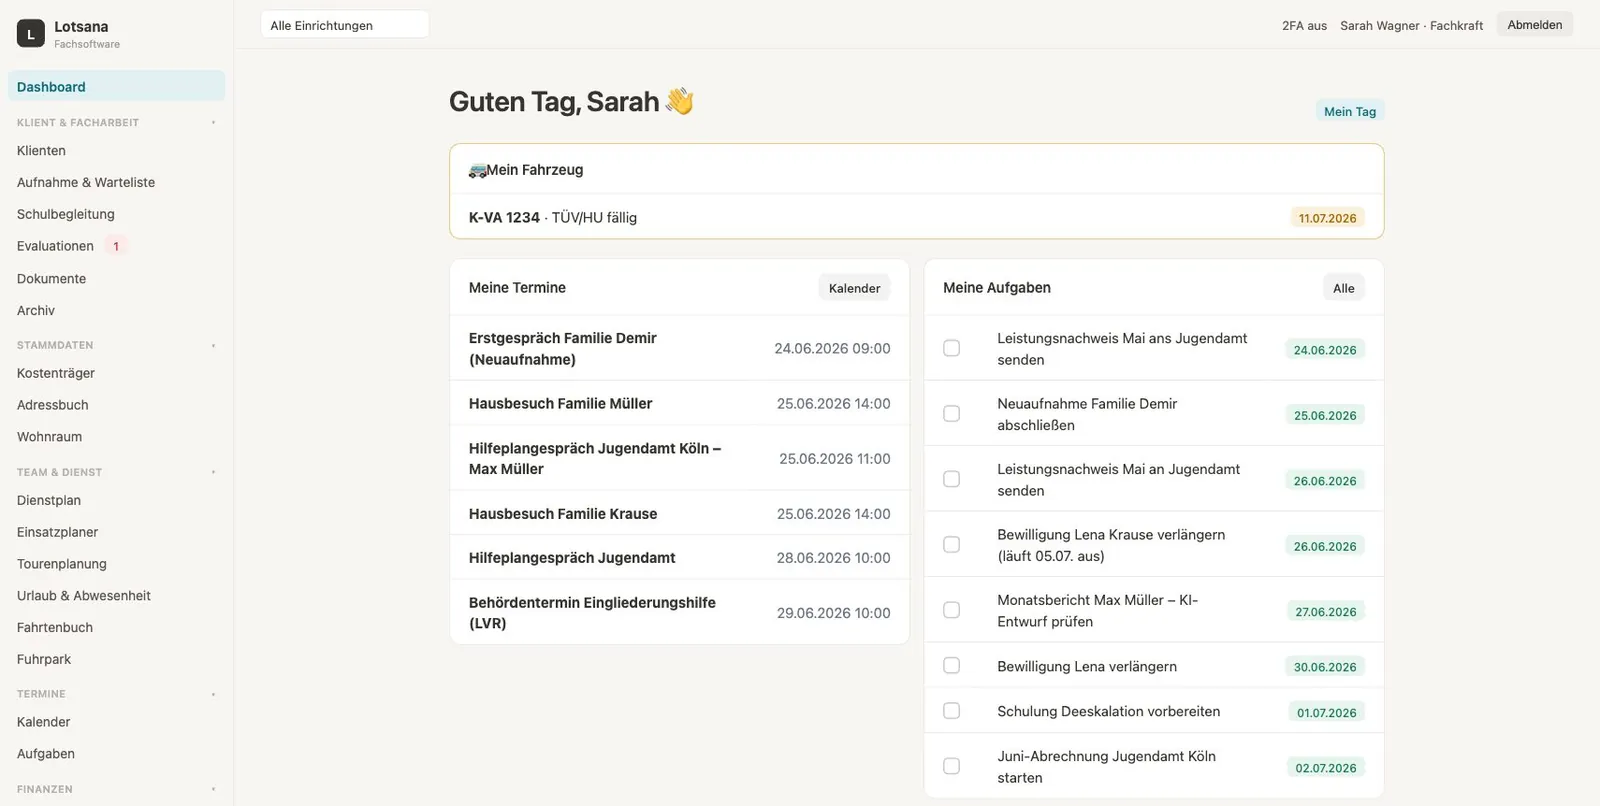Open Hilfeplangespräch Jugendamt Köln – Max Müller

tap(680, 458)
